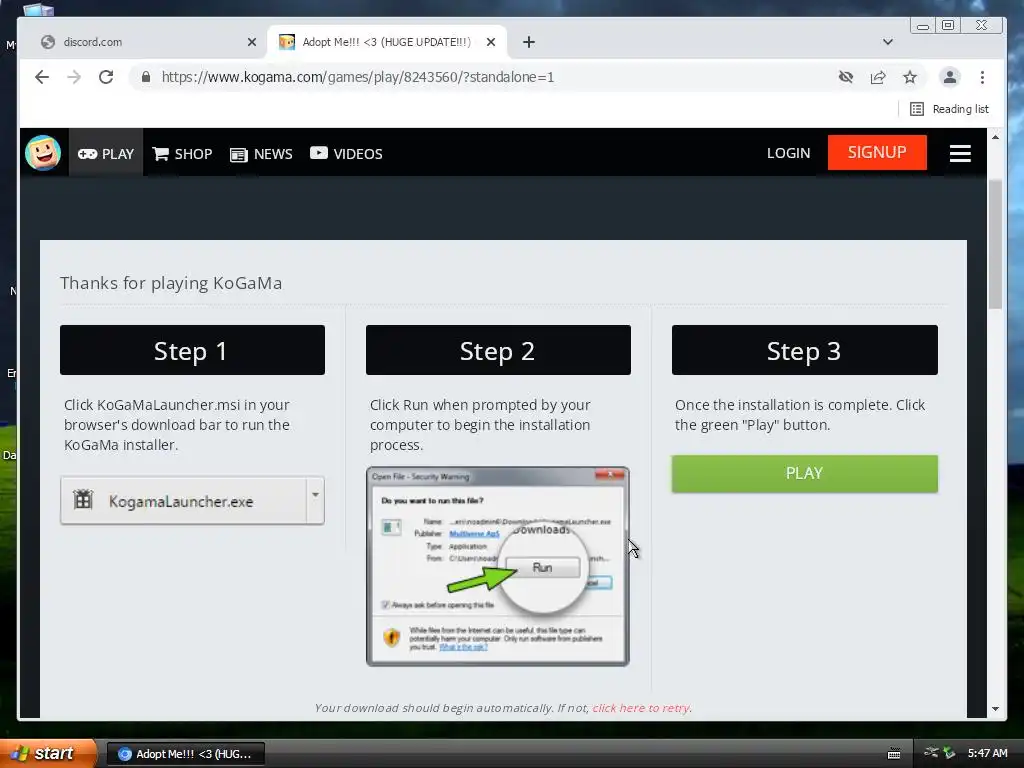
Task: Click the crossed-out eye tracking icon
Action: pyautogui.click(x=846, y=77)
